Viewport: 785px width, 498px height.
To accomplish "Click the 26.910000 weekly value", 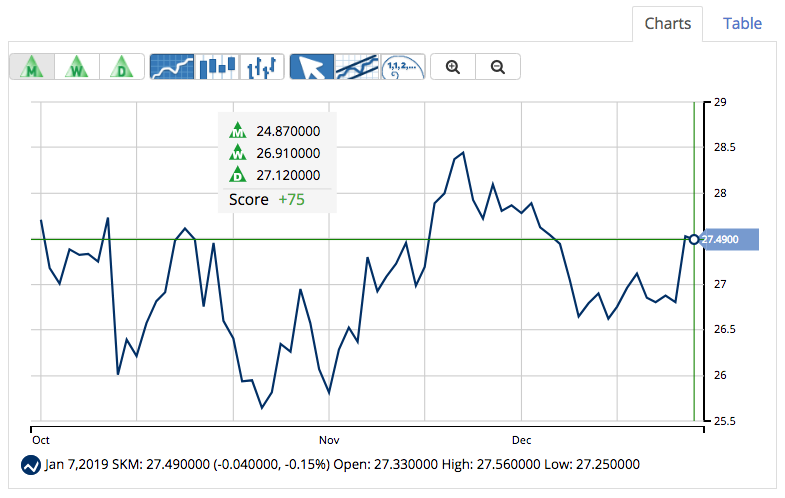I will point(288,153).
